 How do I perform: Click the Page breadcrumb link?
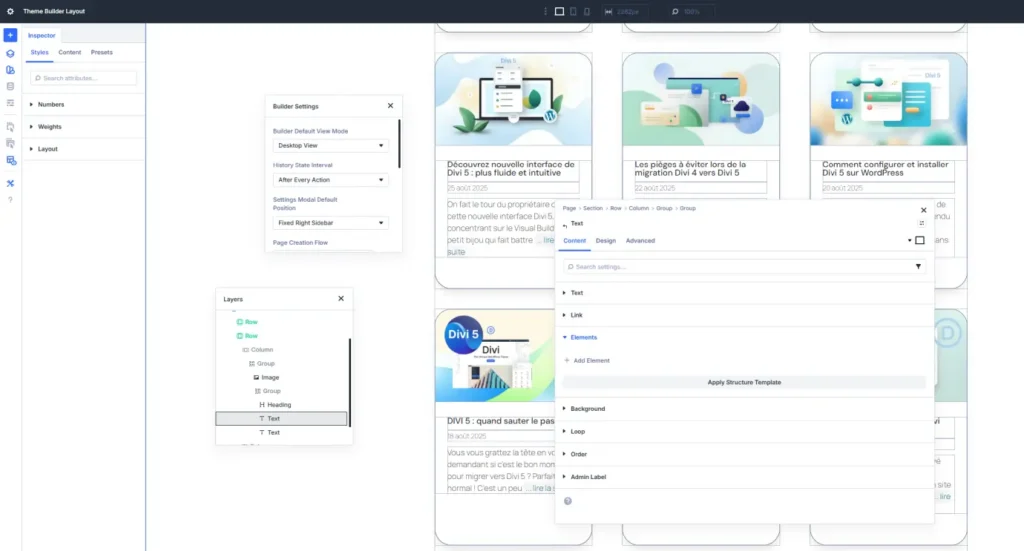[569, 208]
